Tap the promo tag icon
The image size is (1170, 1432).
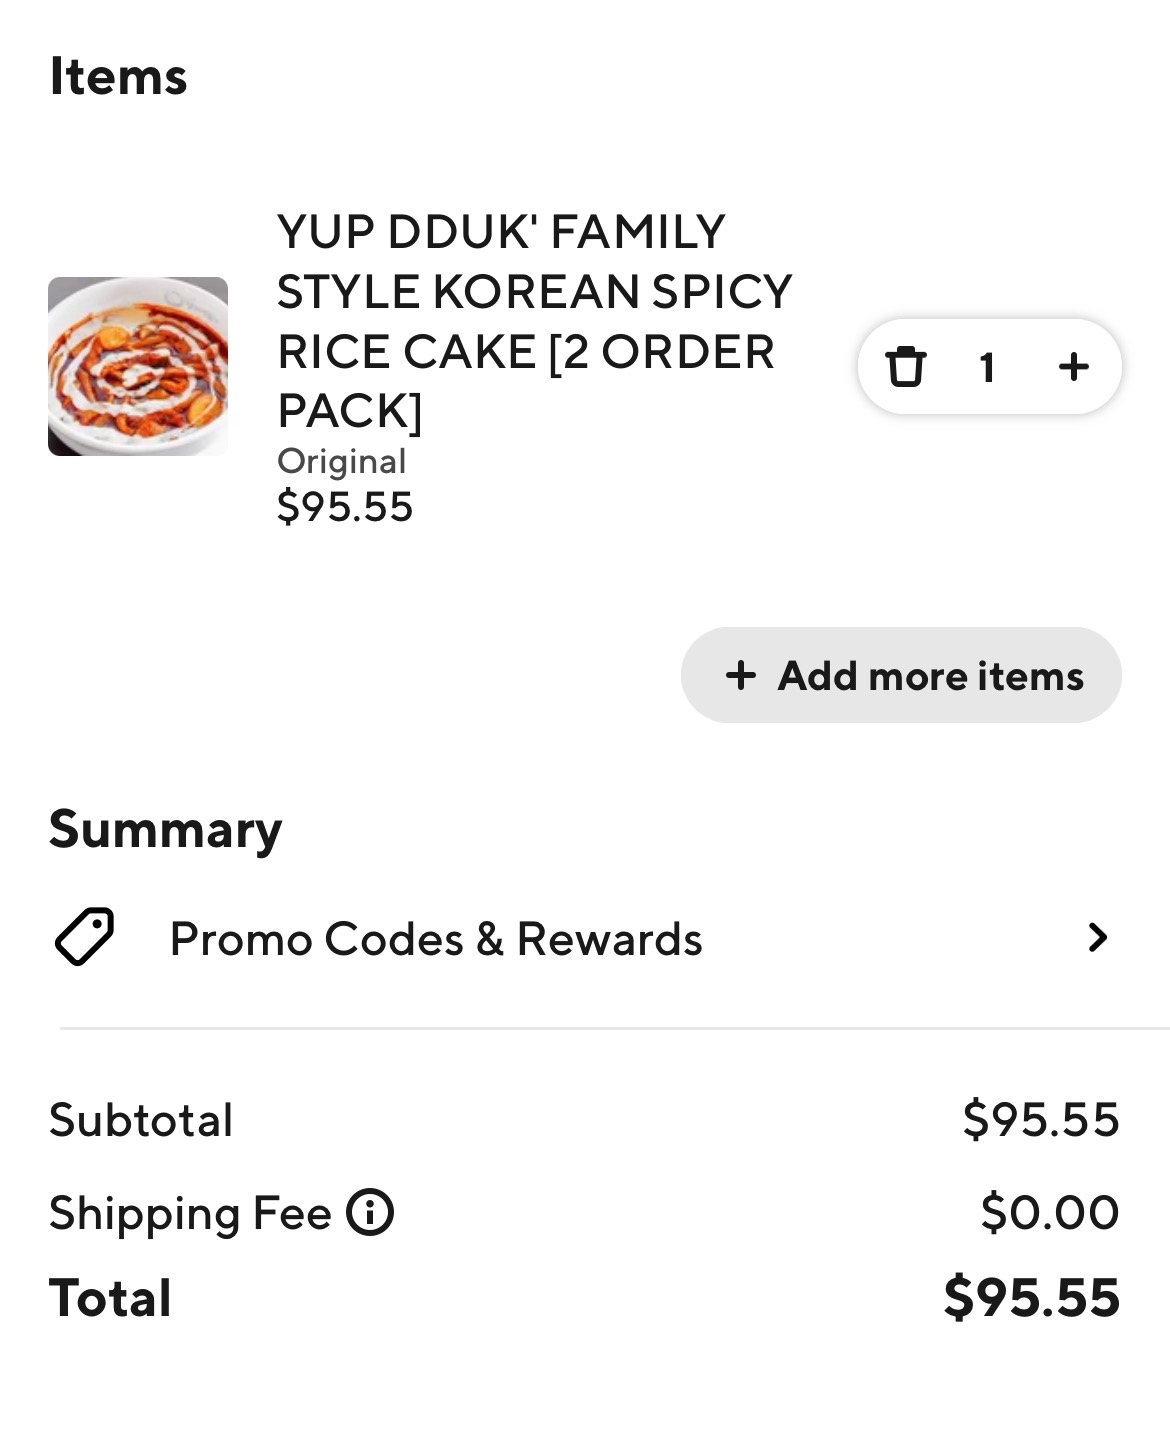84,937
